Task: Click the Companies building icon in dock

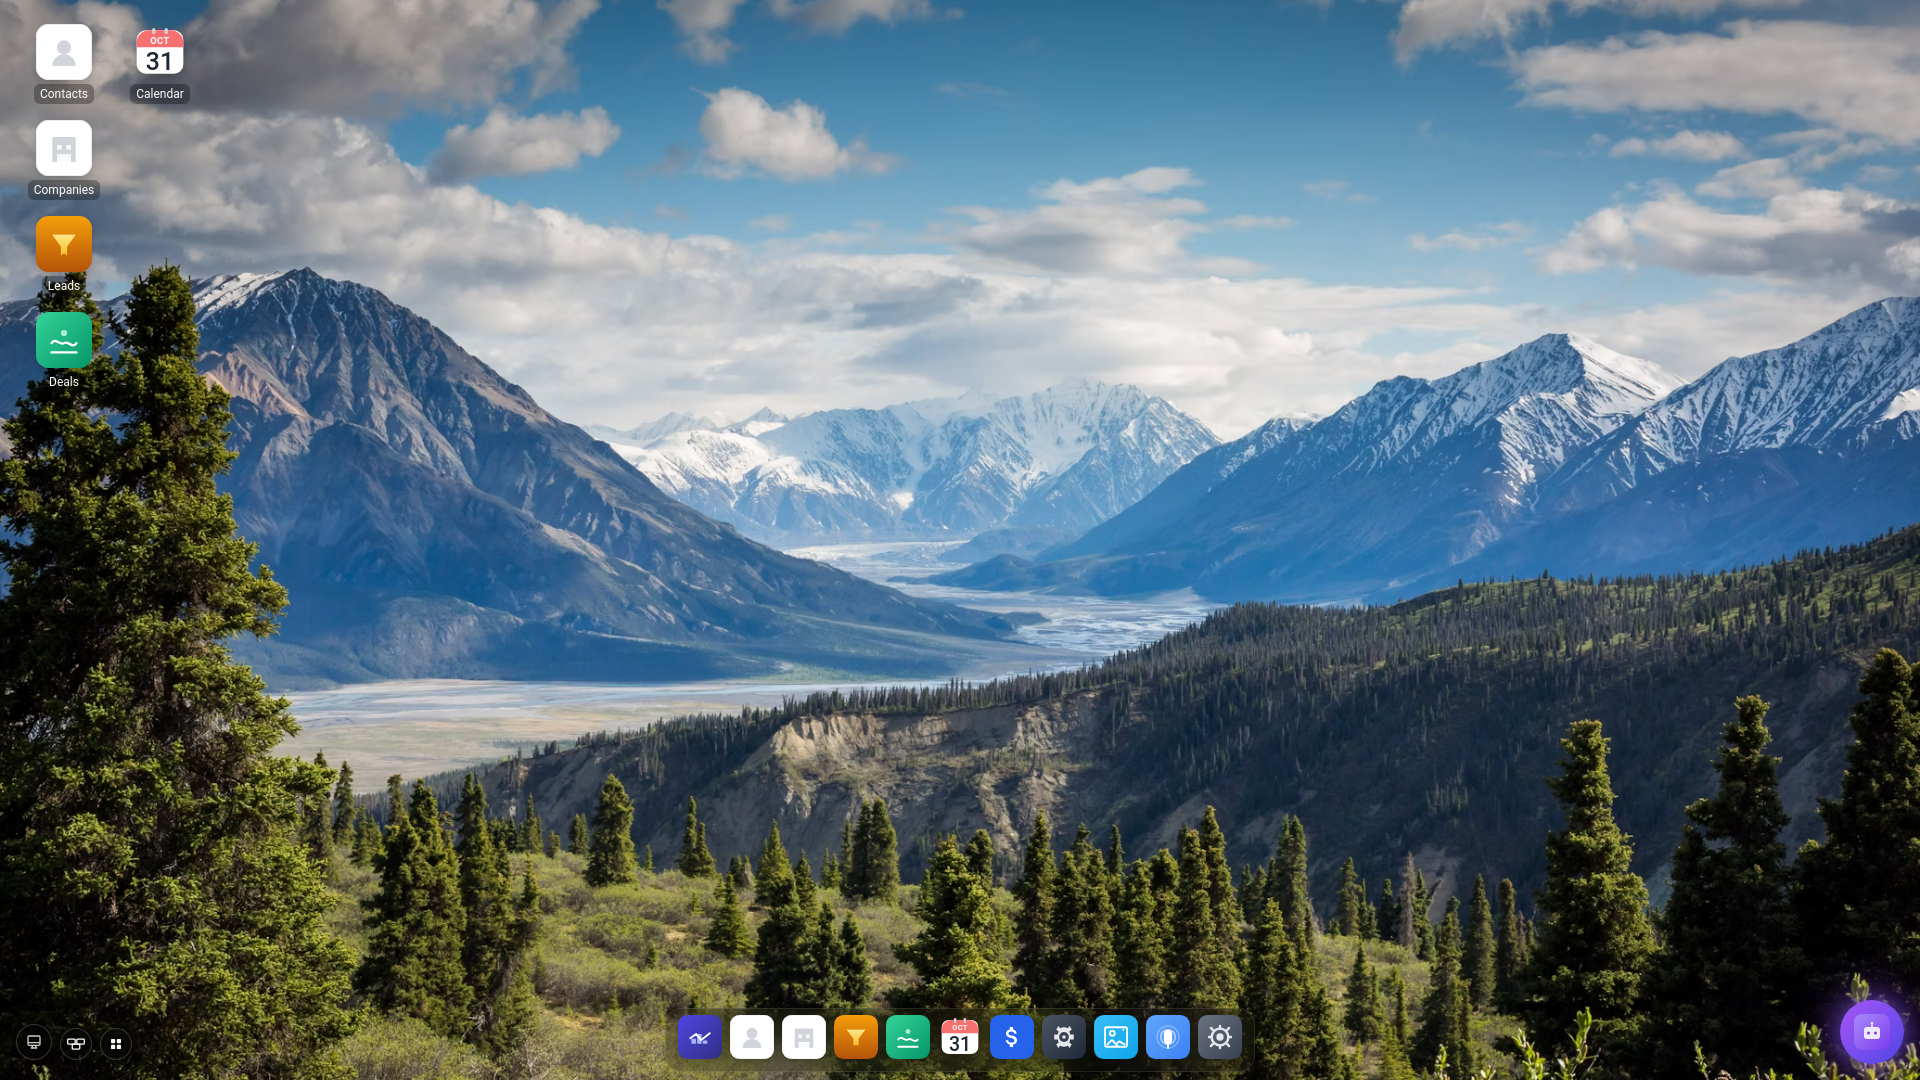Action: click(x=804, y=1037)
